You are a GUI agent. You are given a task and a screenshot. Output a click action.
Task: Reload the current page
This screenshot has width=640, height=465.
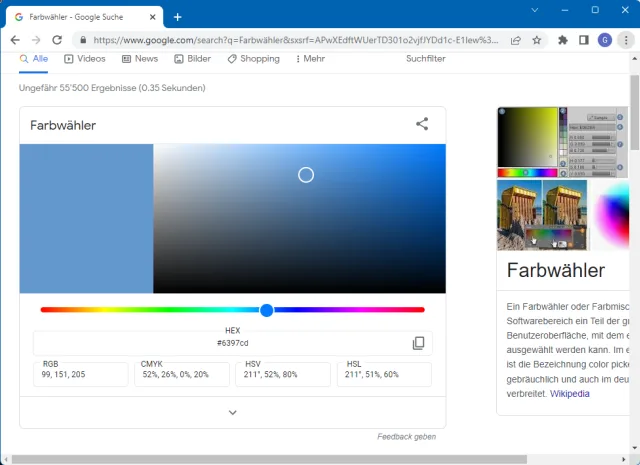pos(58,40)
